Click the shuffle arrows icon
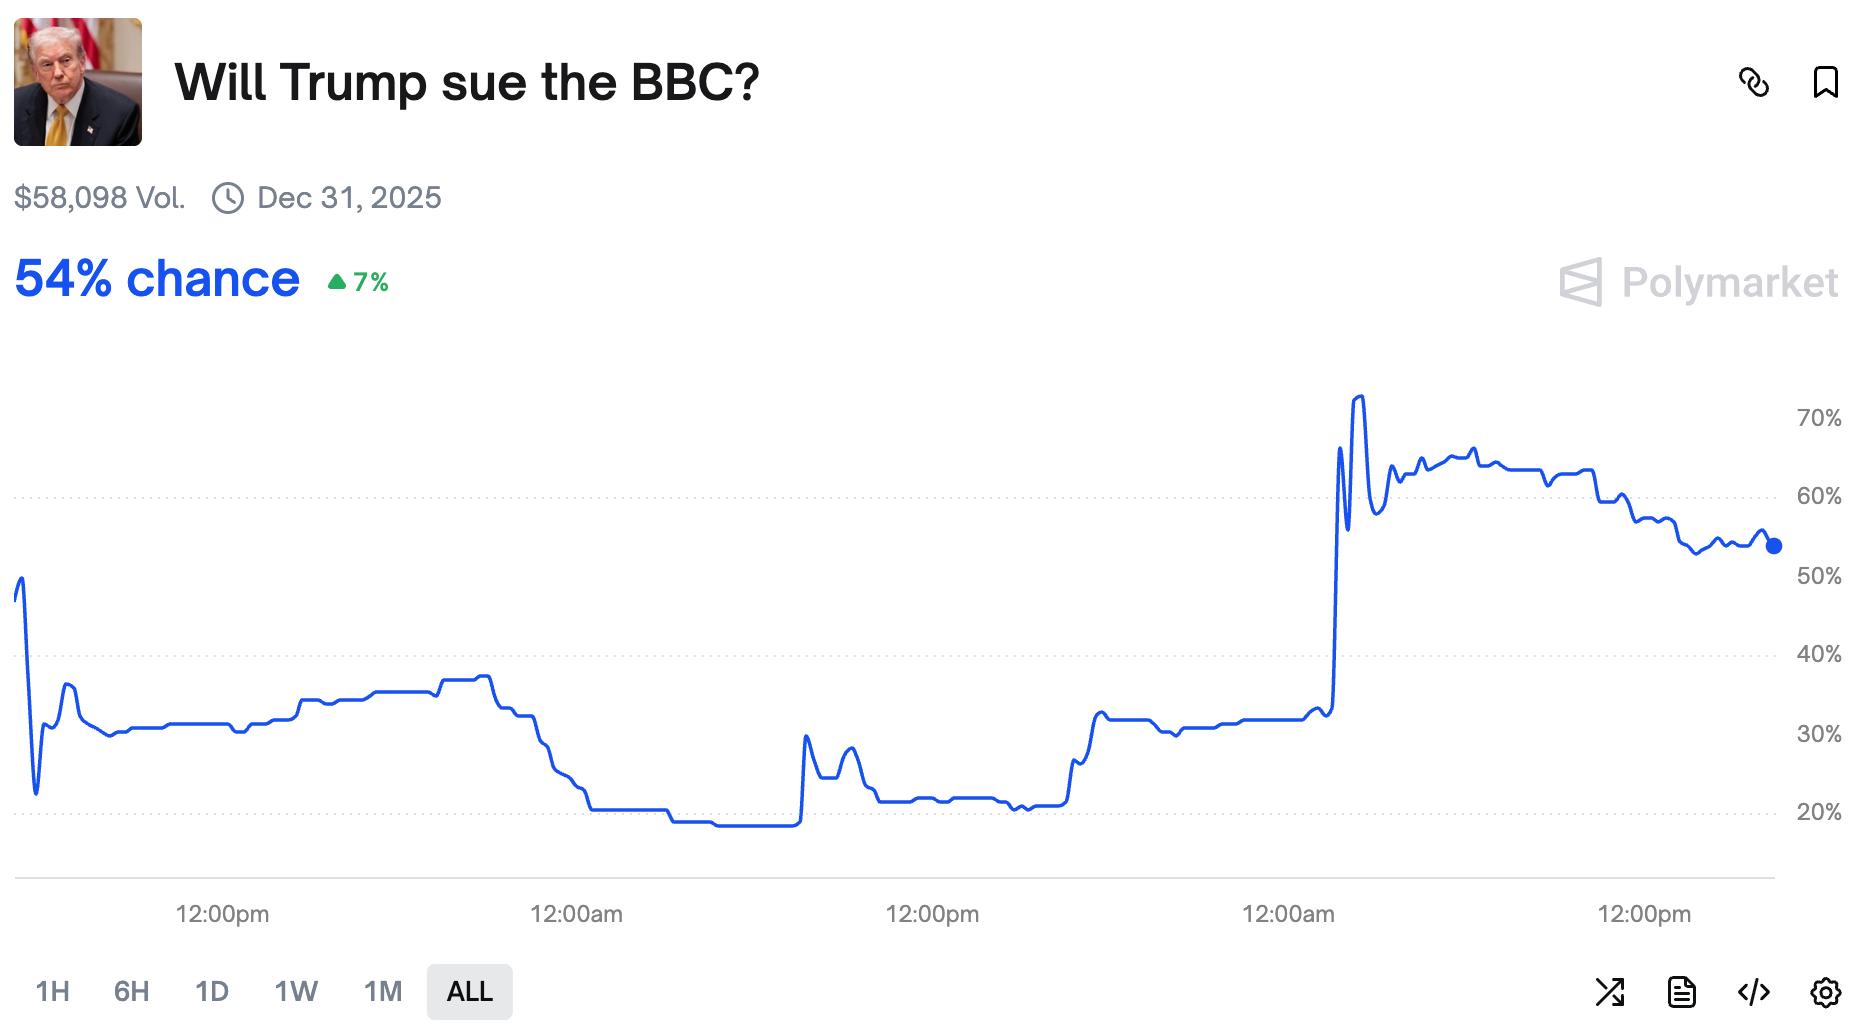The image size is (1866, 1034). pyautogui.click(x=1610, y=992)
